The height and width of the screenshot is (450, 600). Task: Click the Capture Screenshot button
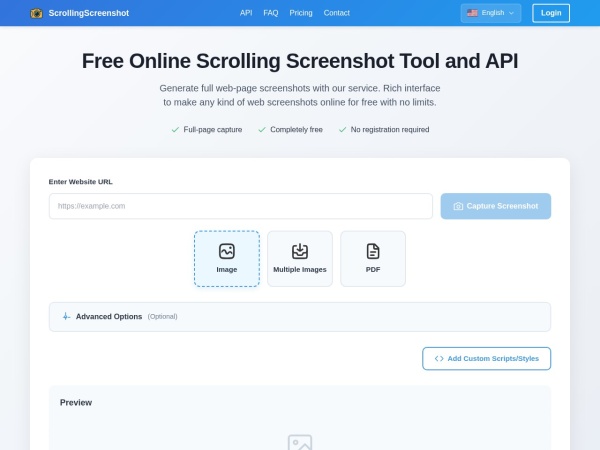tap(496, 206)
